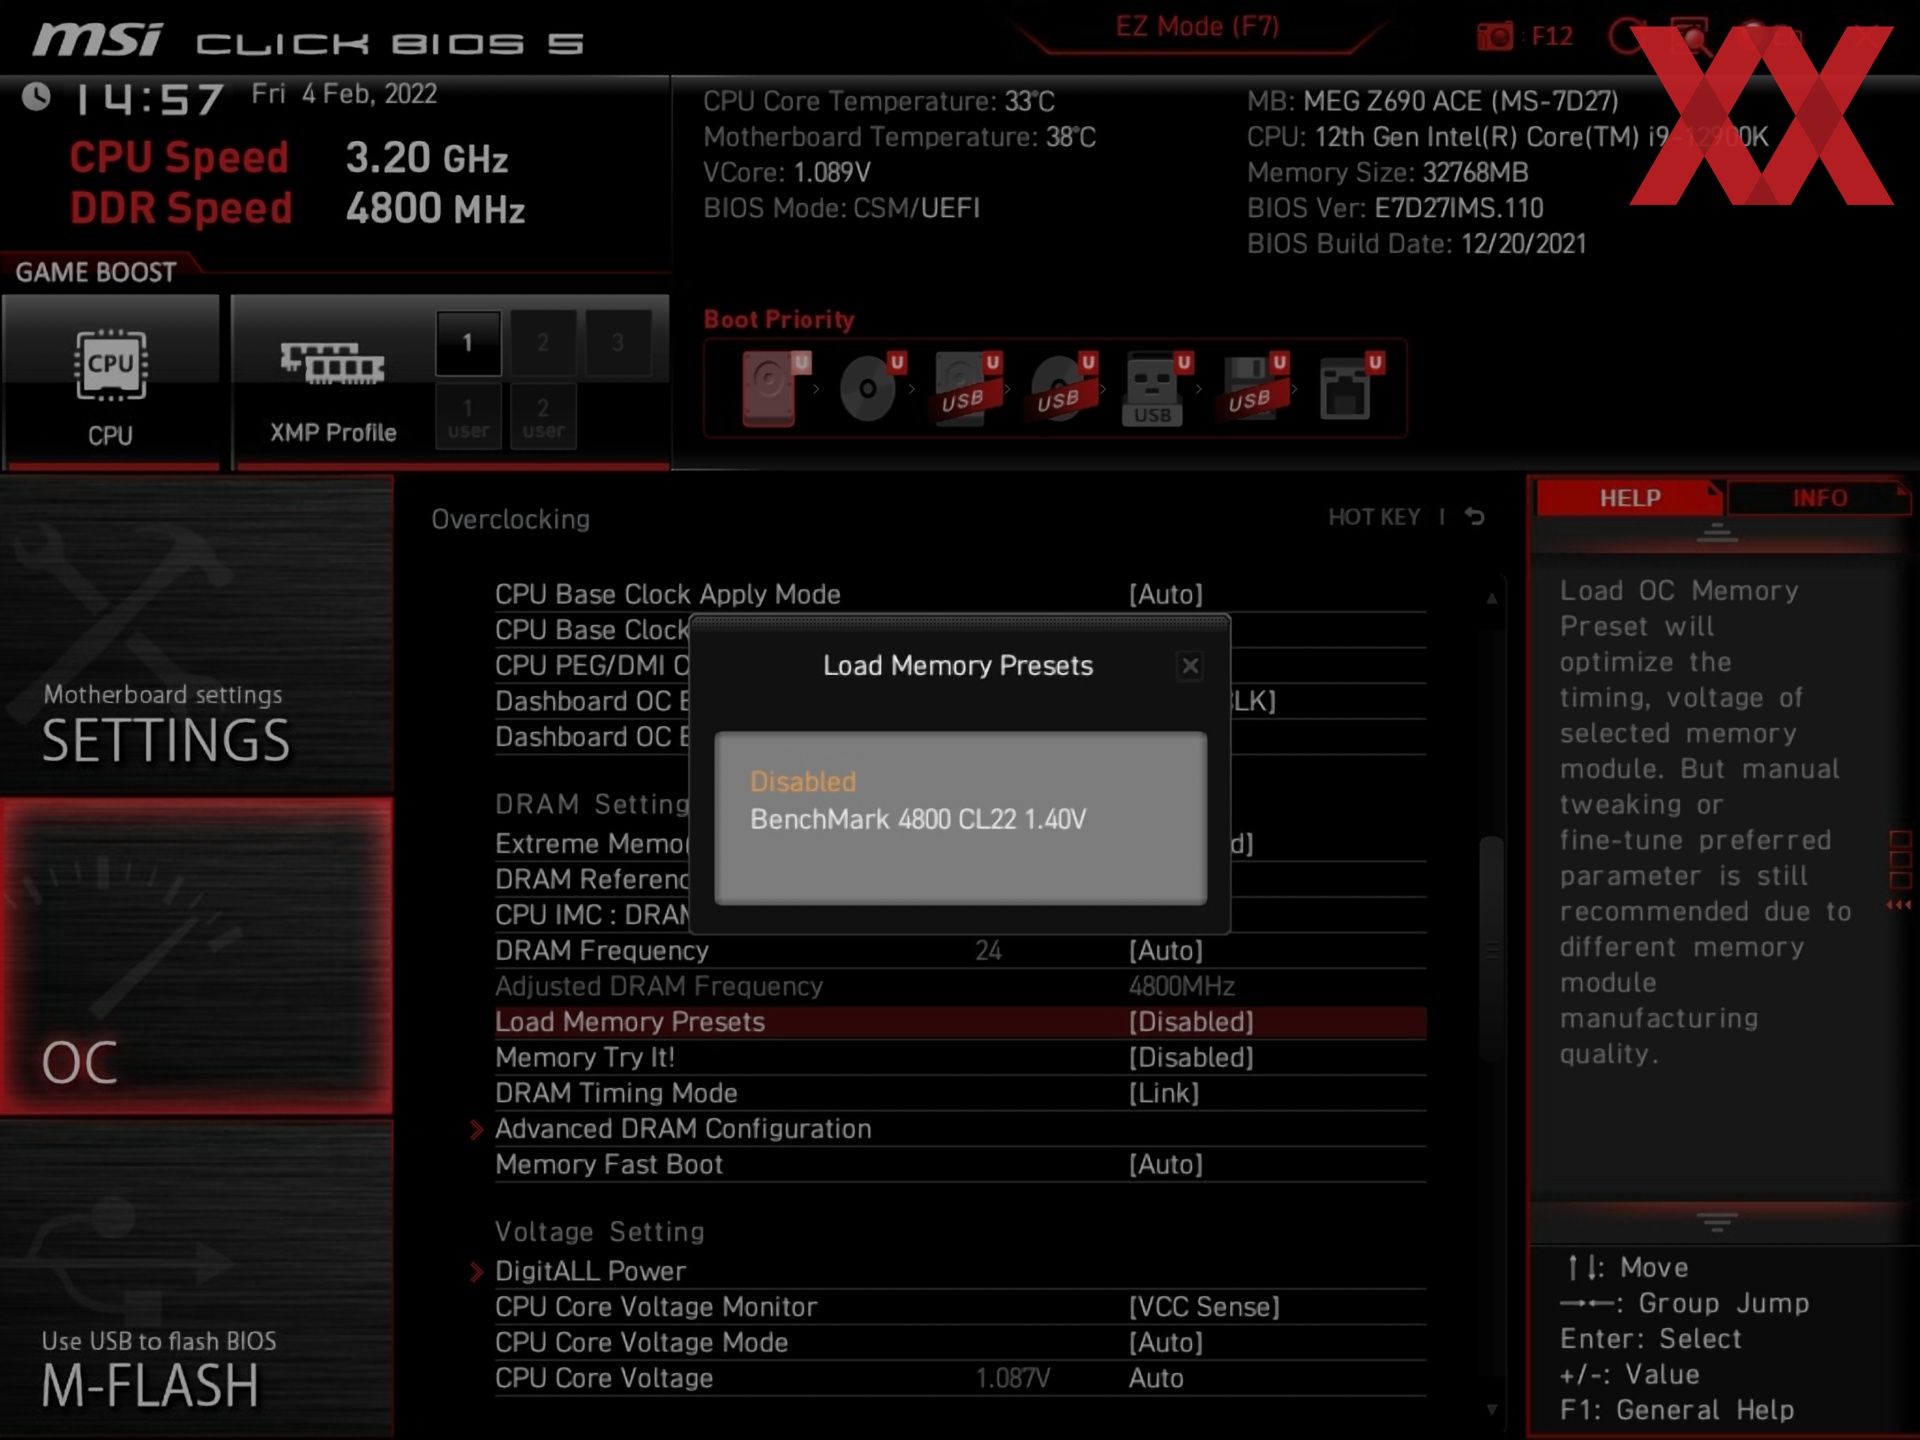Click the XMP Profile memory icon
The height and width of the screenshot is (1440, 1920).
point(333,364)
